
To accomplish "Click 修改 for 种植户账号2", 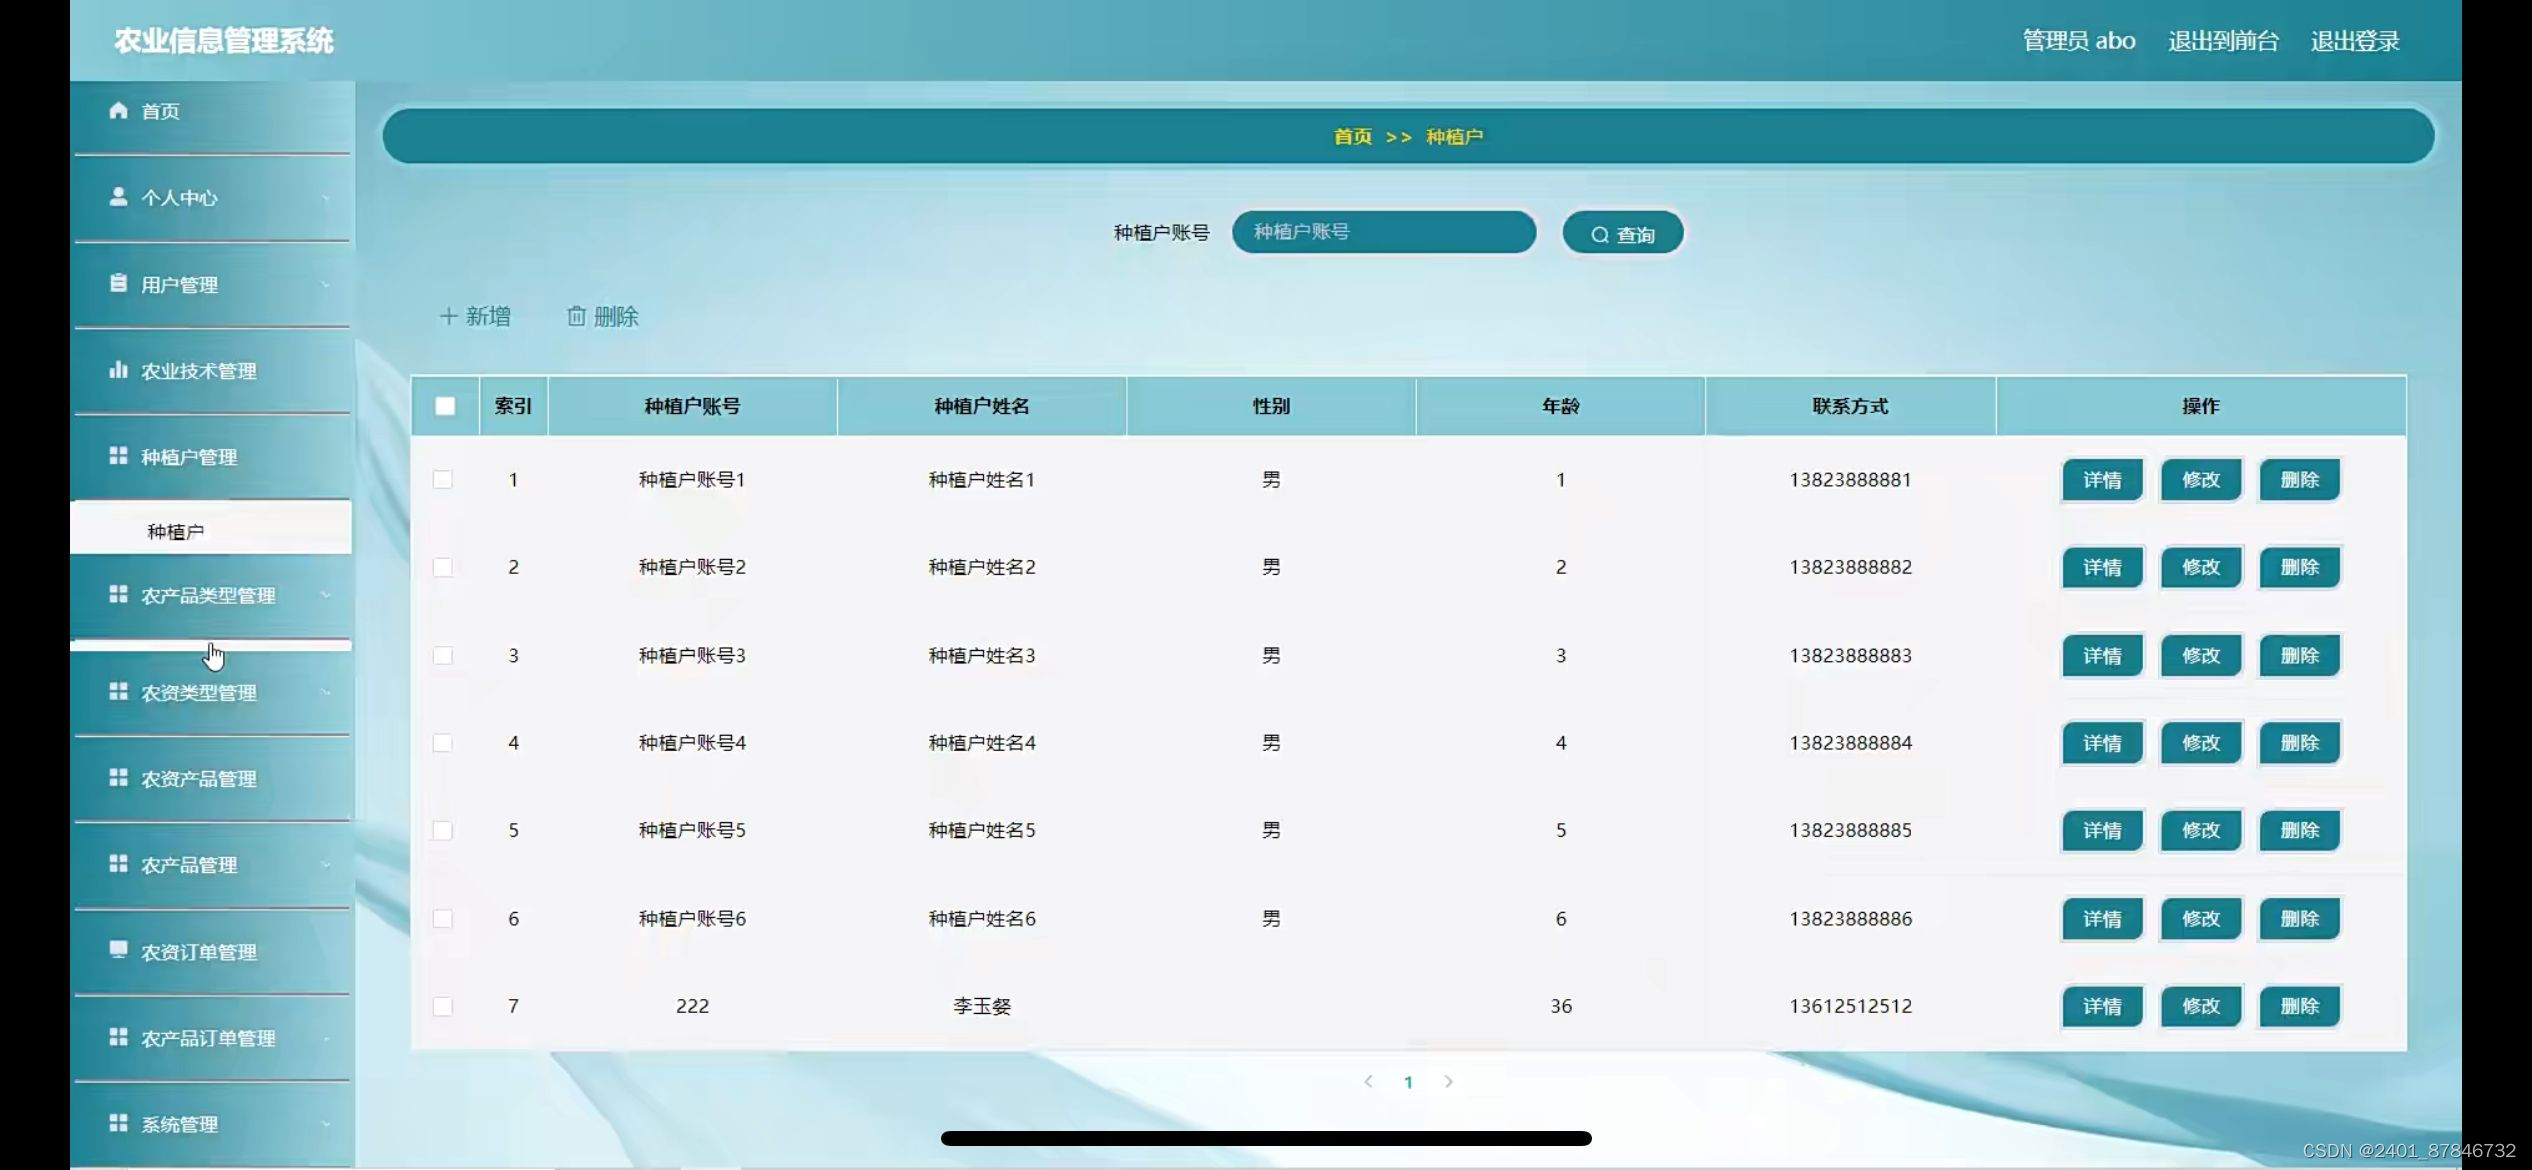I will tap(2200, 567).
